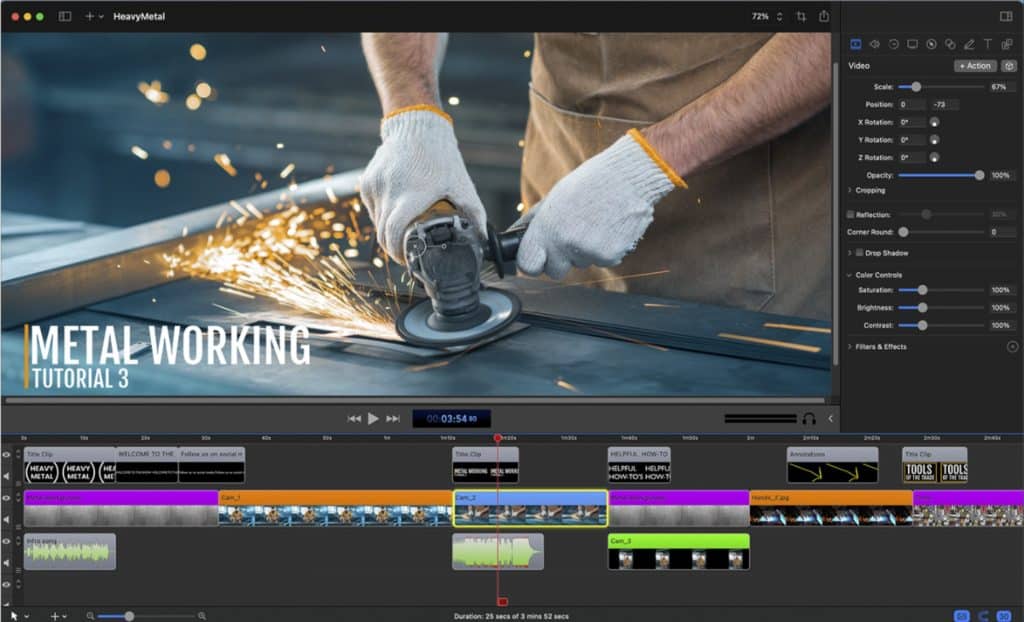Open the Video properties inspector tab
Screen dimensions: 1024x622
click(856, 44)
